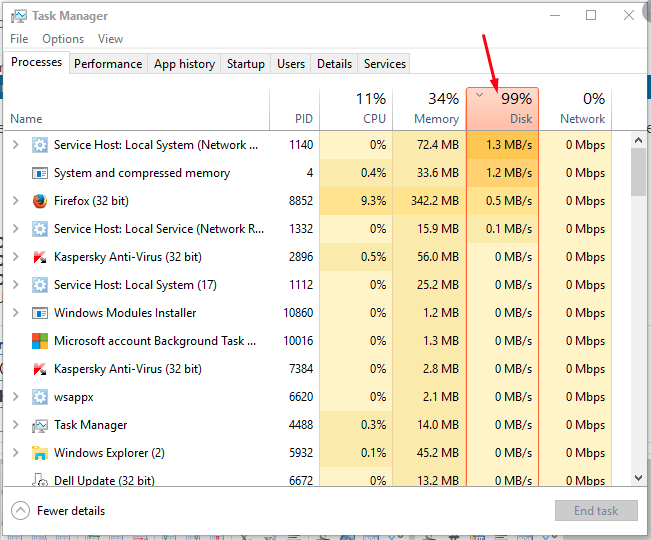Click the Firefox process icon

coord(40,201)
